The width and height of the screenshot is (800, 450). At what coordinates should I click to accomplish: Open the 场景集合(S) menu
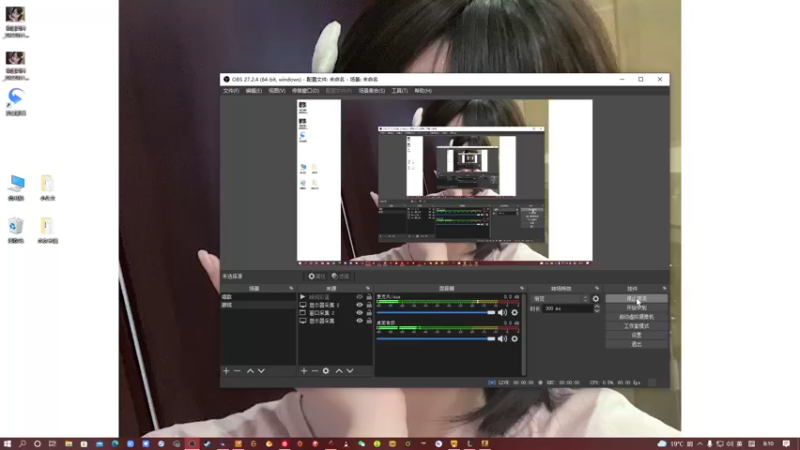(x=371, y=91)
